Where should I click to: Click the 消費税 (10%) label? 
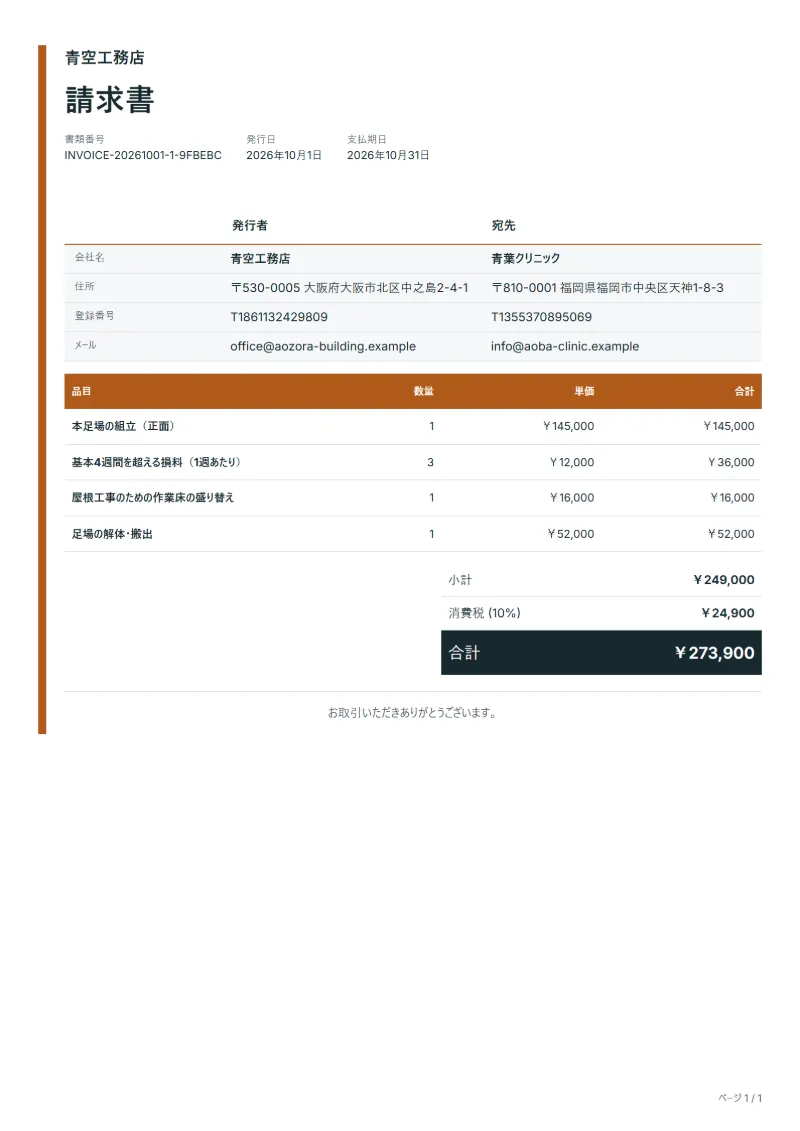pyautogui.click(x=485, y=613)
